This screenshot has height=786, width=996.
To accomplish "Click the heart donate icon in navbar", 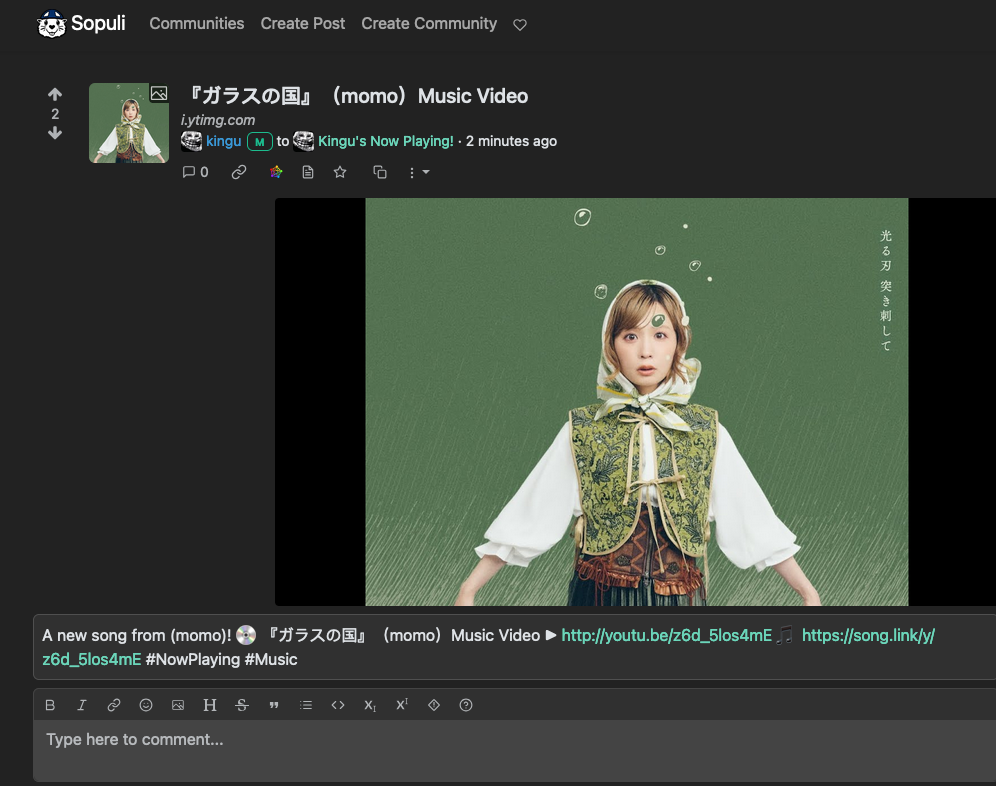I will (x=520, y=25).
